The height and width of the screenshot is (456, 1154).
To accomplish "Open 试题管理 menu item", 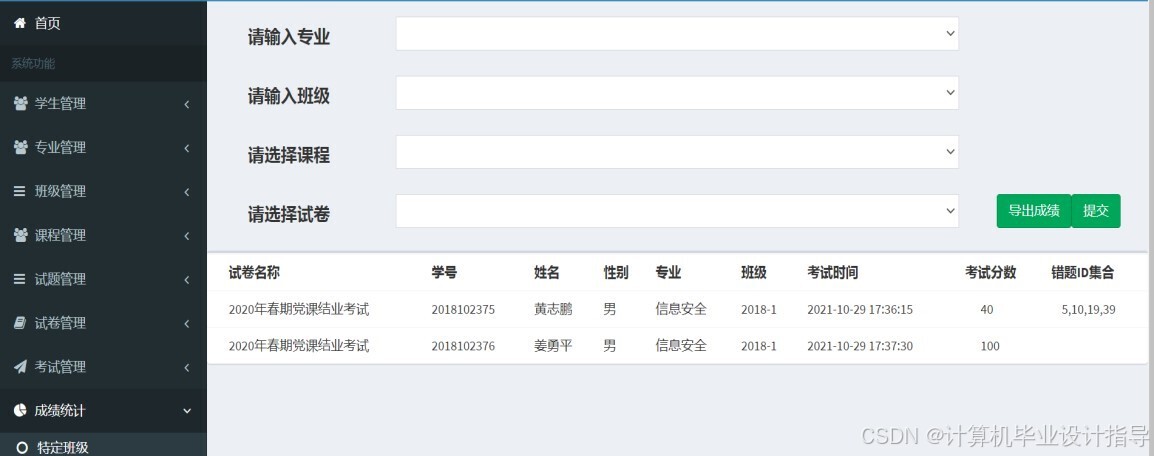I will tap(103, 279).
